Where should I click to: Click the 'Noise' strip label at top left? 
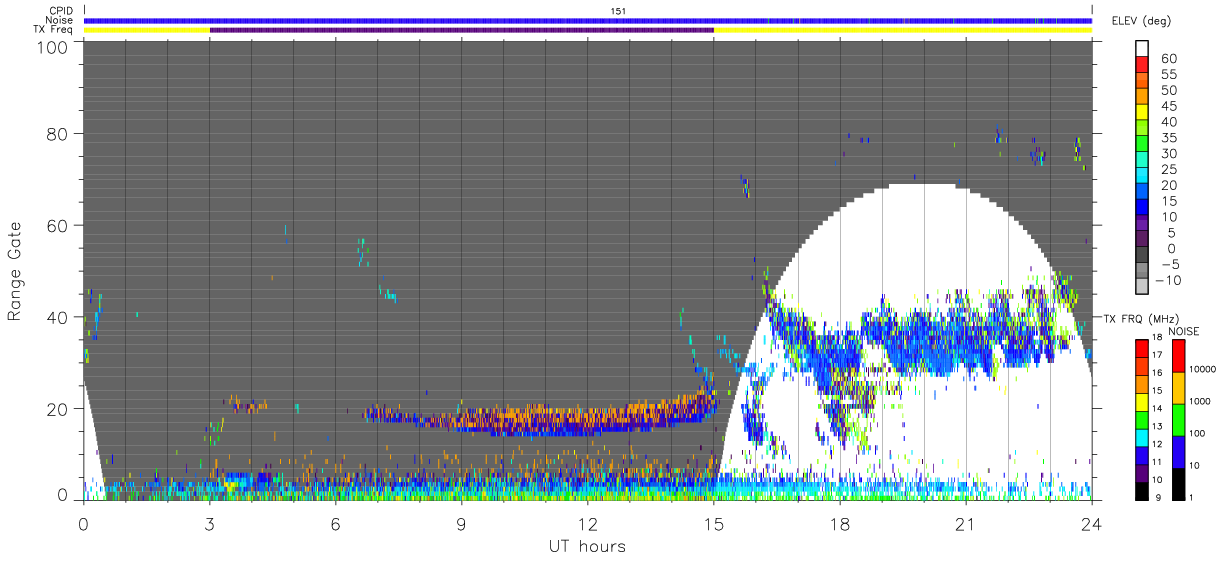click(x=60, y=20)
